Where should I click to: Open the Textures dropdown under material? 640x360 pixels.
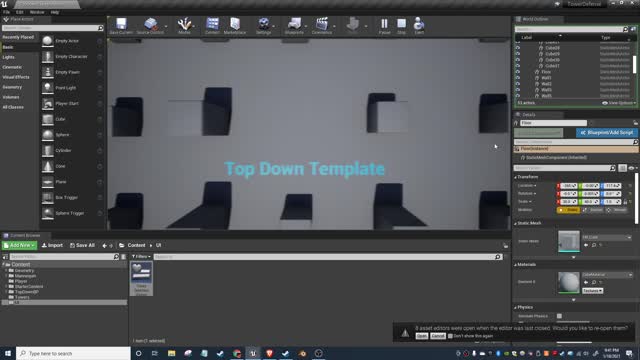pos(592,291)
